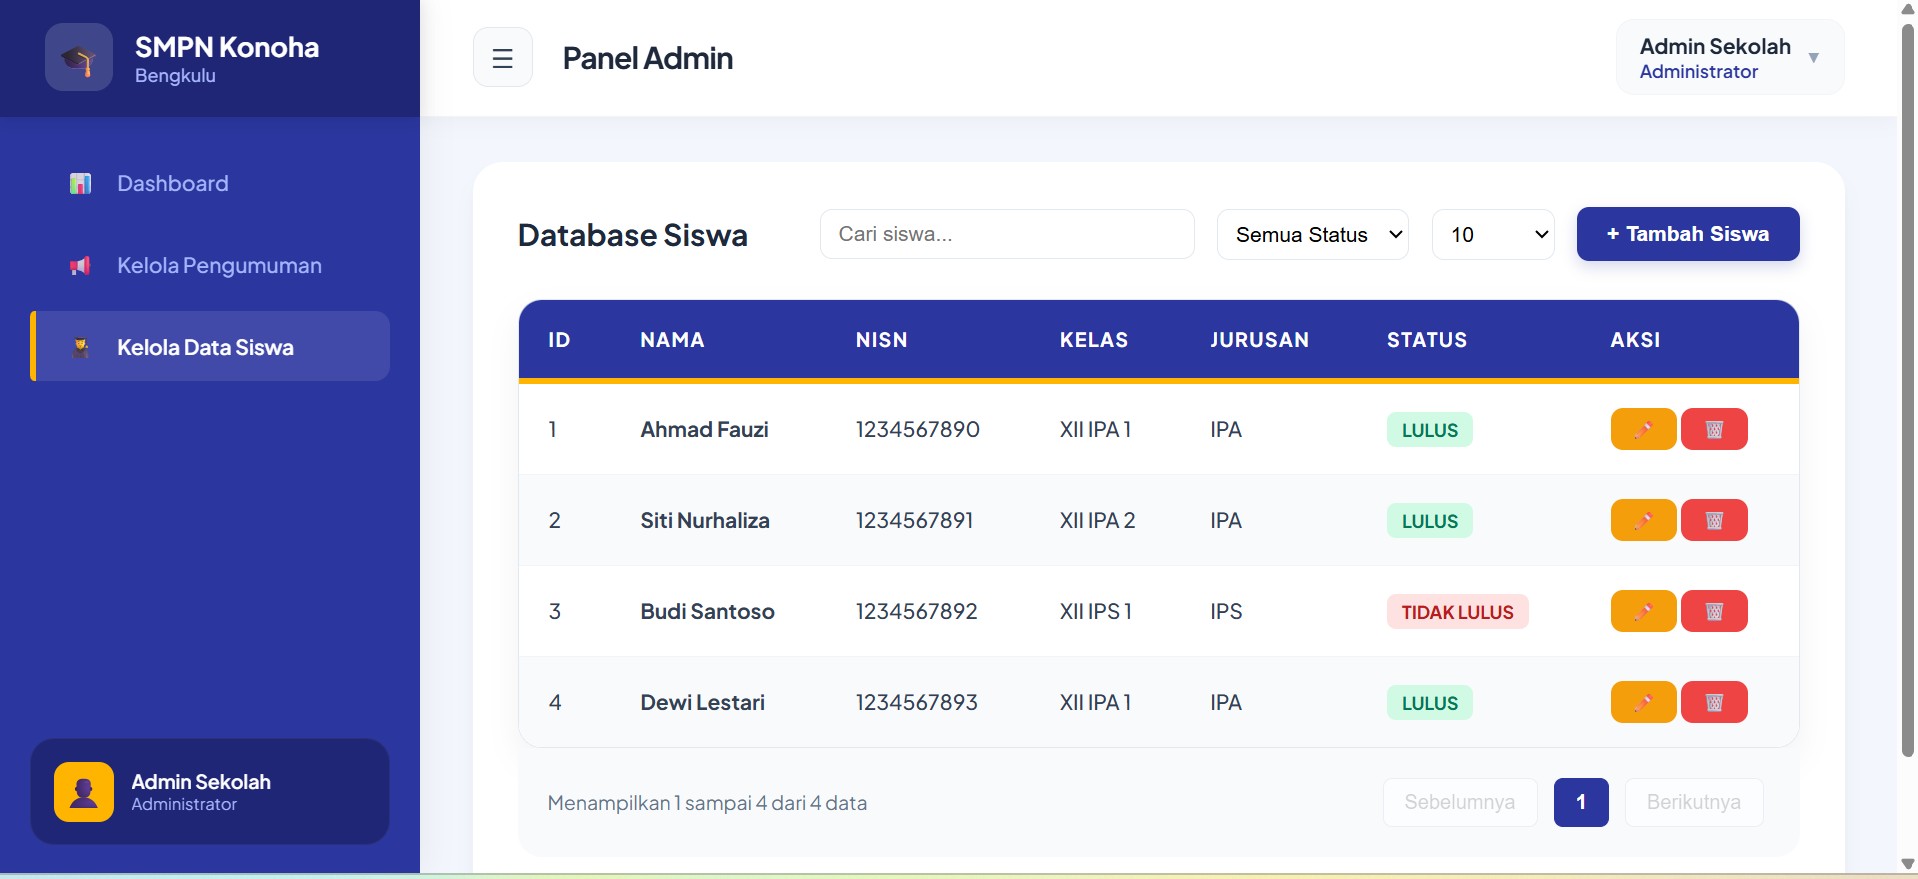The width and height of the screenshot is (1918, 879).
Task: Open Kelola Pengumuman in the sidebar
Action: (218, 266)
